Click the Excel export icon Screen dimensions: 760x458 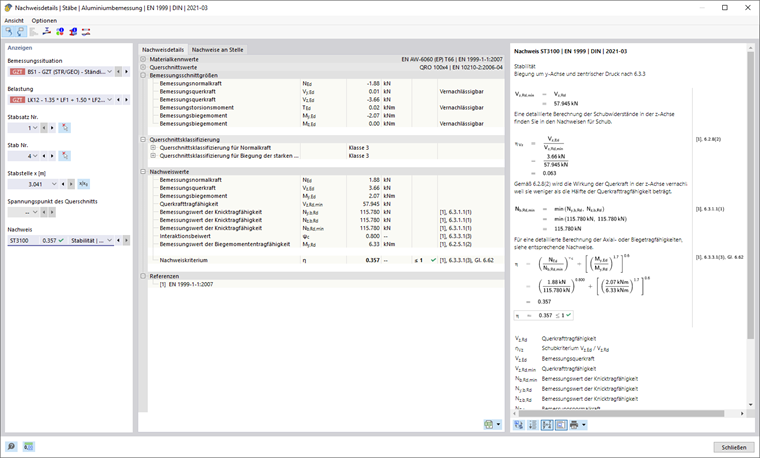(489, 425)
